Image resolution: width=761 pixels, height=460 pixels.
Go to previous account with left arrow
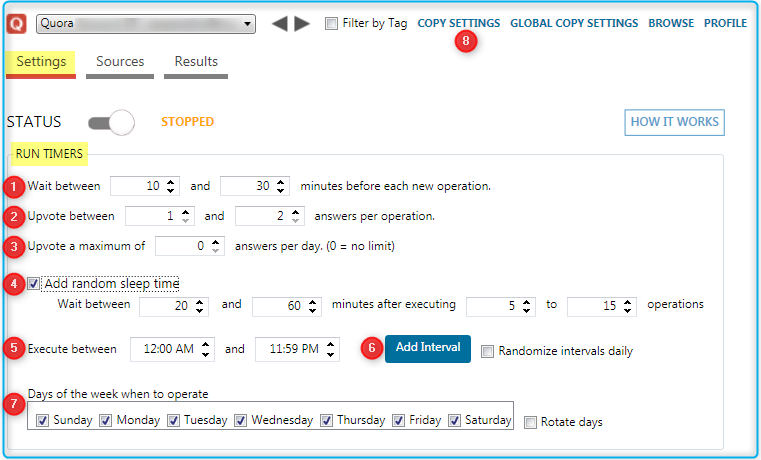coord(280,23)
